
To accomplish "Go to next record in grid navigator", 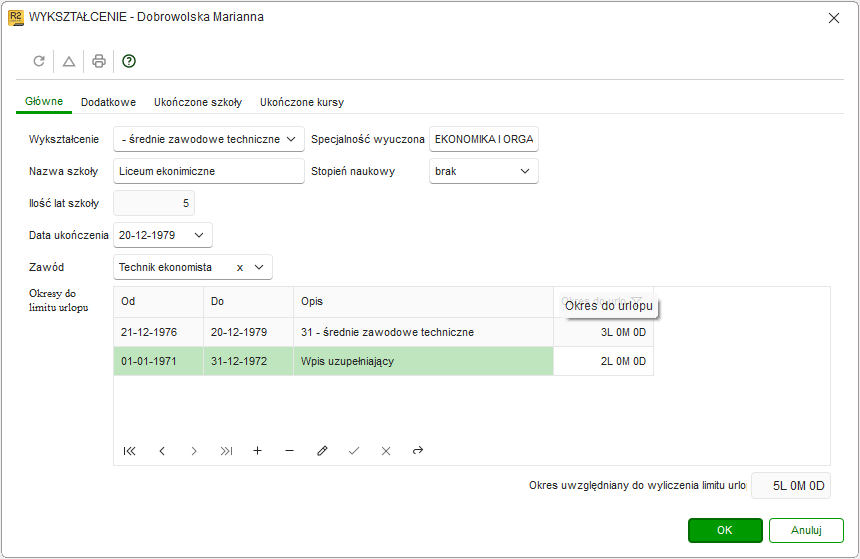I will [x=194, y=451].
